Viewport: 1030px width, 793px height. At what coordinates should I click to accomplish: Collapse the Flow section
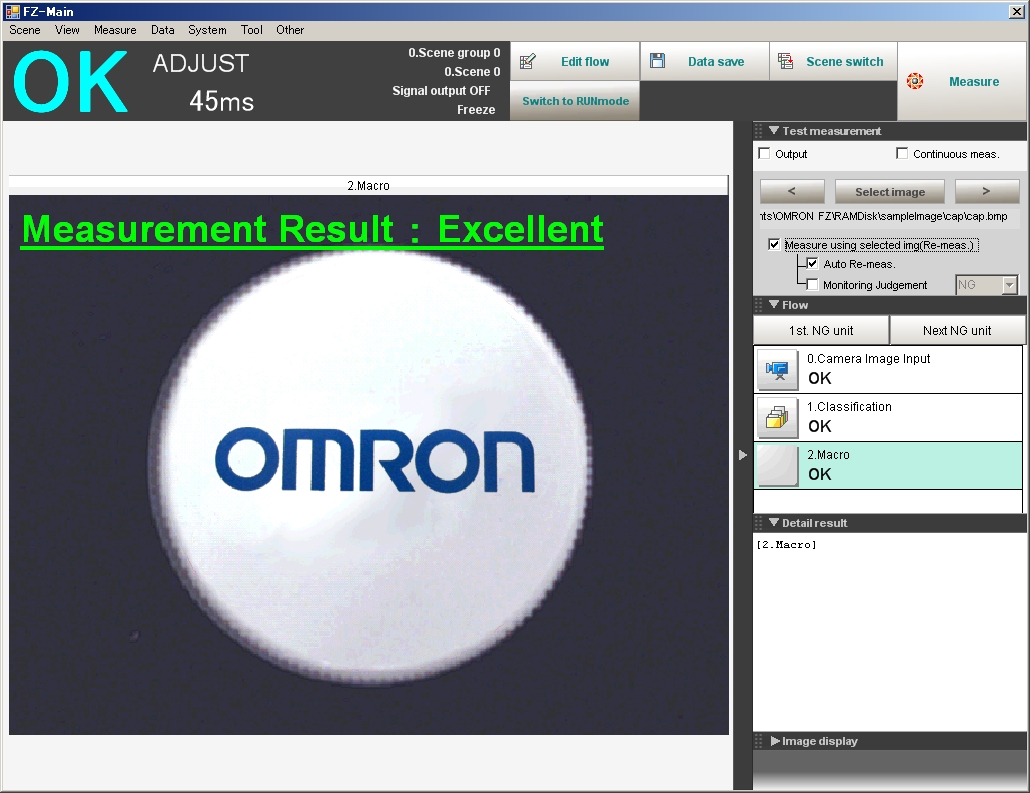click(x=773, y=304)
